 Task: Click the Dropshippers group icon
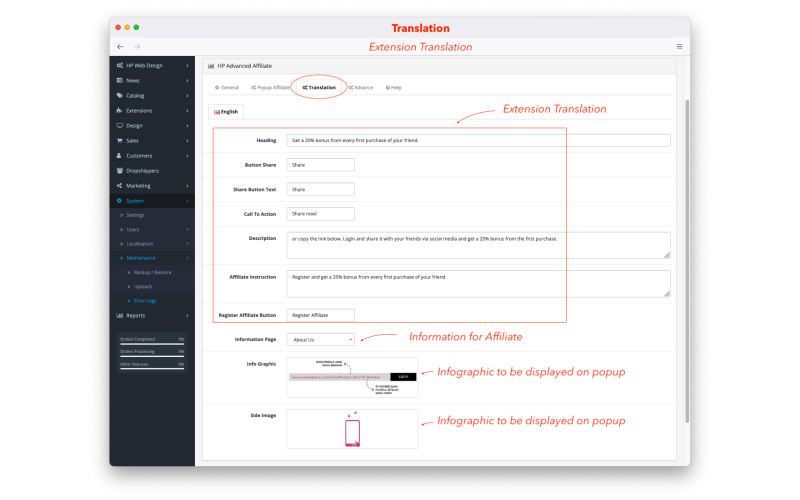click(x=119, y=170)
